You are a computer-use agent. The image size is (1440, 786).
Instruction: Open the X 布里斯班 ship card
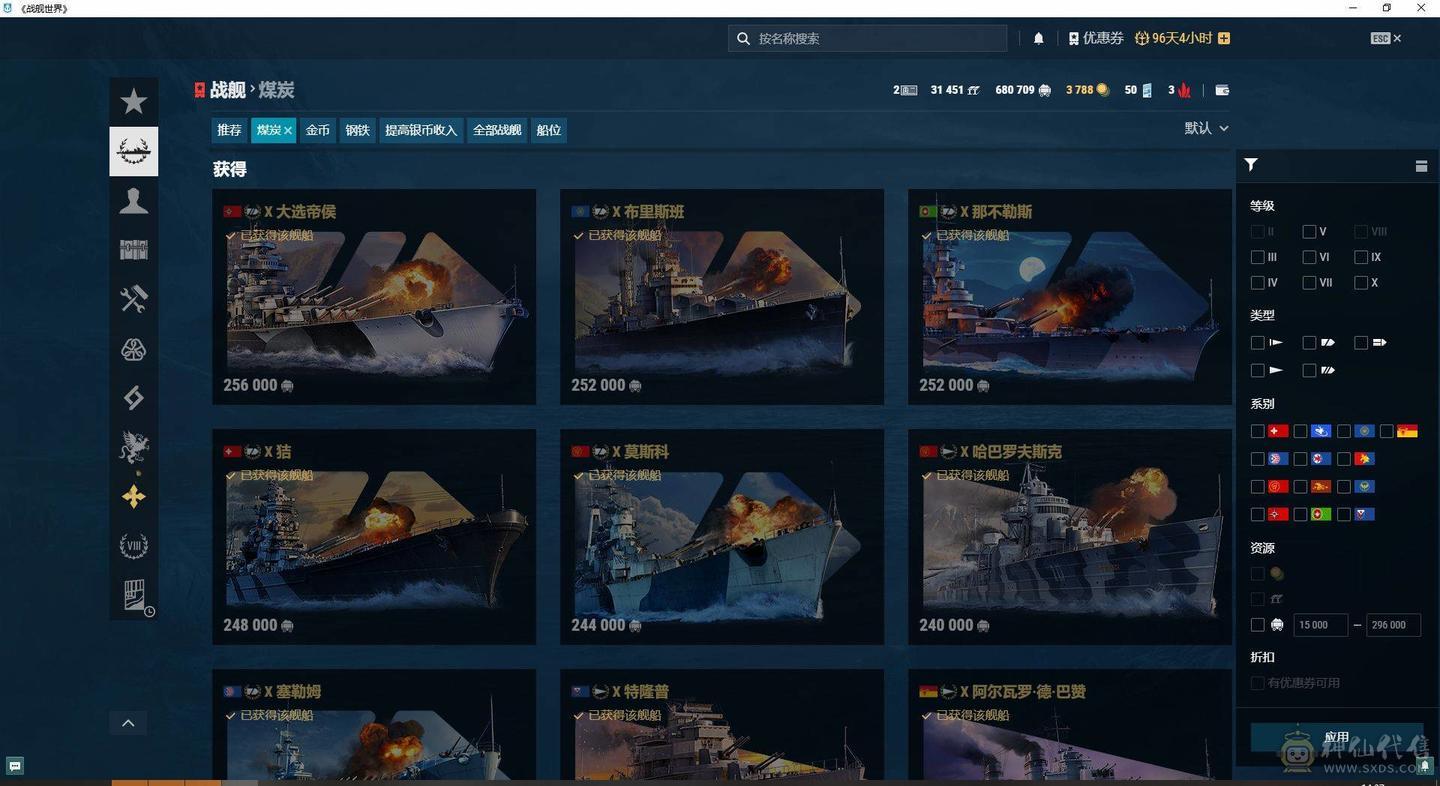(722, 297)
